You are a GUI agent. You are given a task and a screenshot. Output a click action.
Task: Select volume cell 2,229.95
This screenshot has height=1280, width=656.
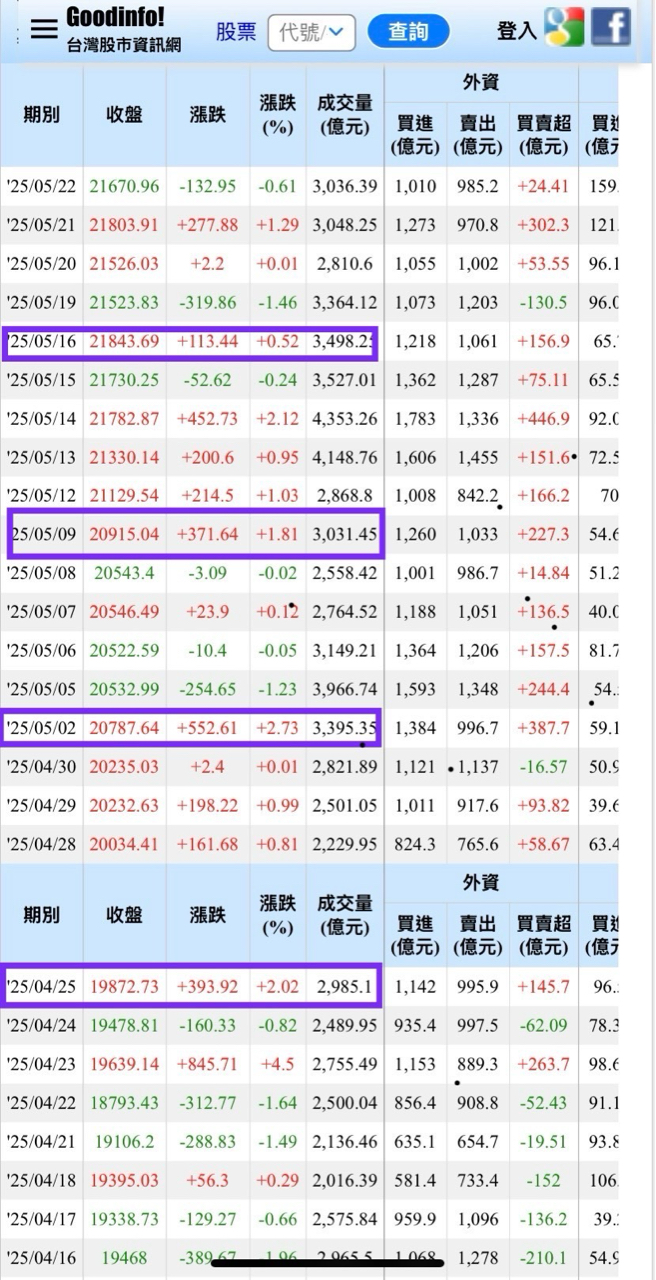click(x=345, y=845)
